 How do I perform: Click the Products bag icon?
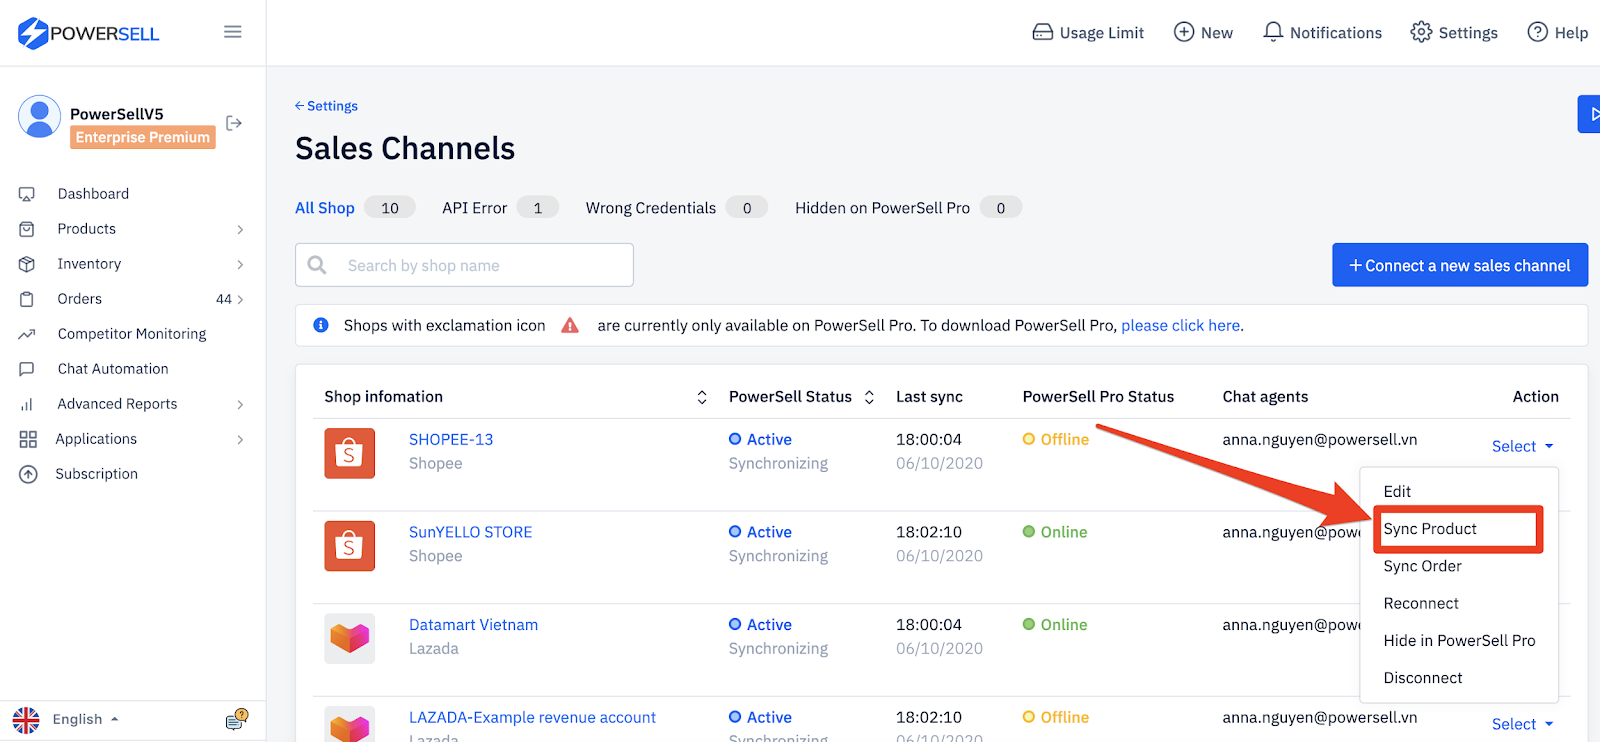pos(27,229)
